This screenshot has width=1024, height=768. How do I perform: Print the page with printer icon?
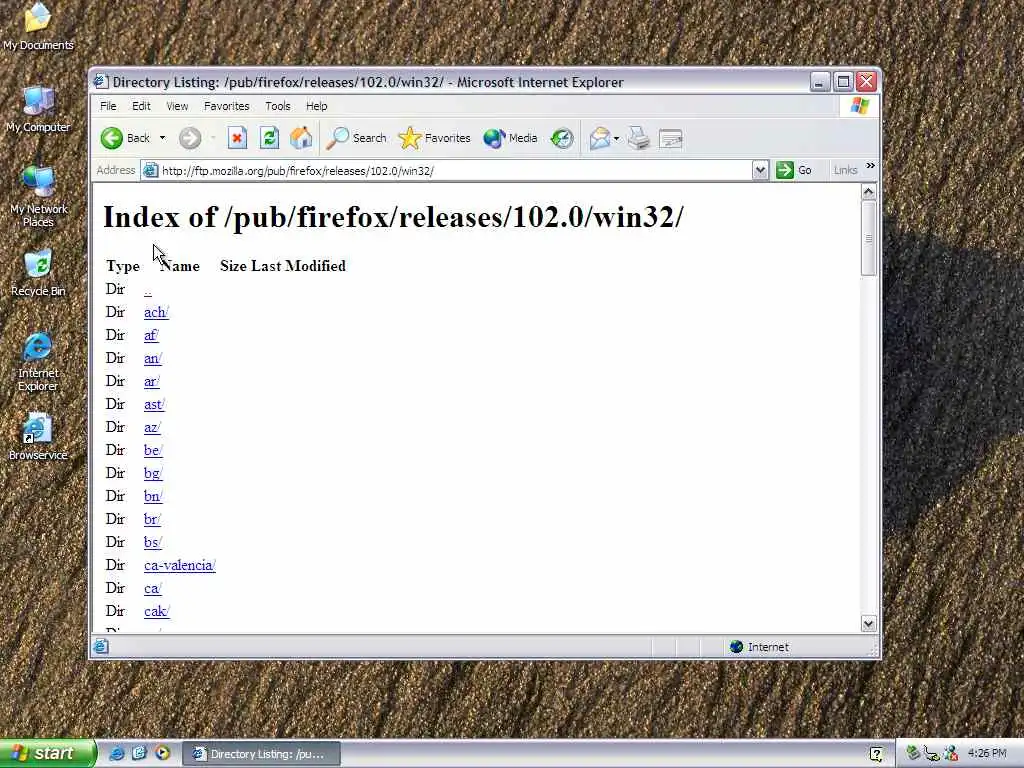pyautogui.click(x=638, y=138)
